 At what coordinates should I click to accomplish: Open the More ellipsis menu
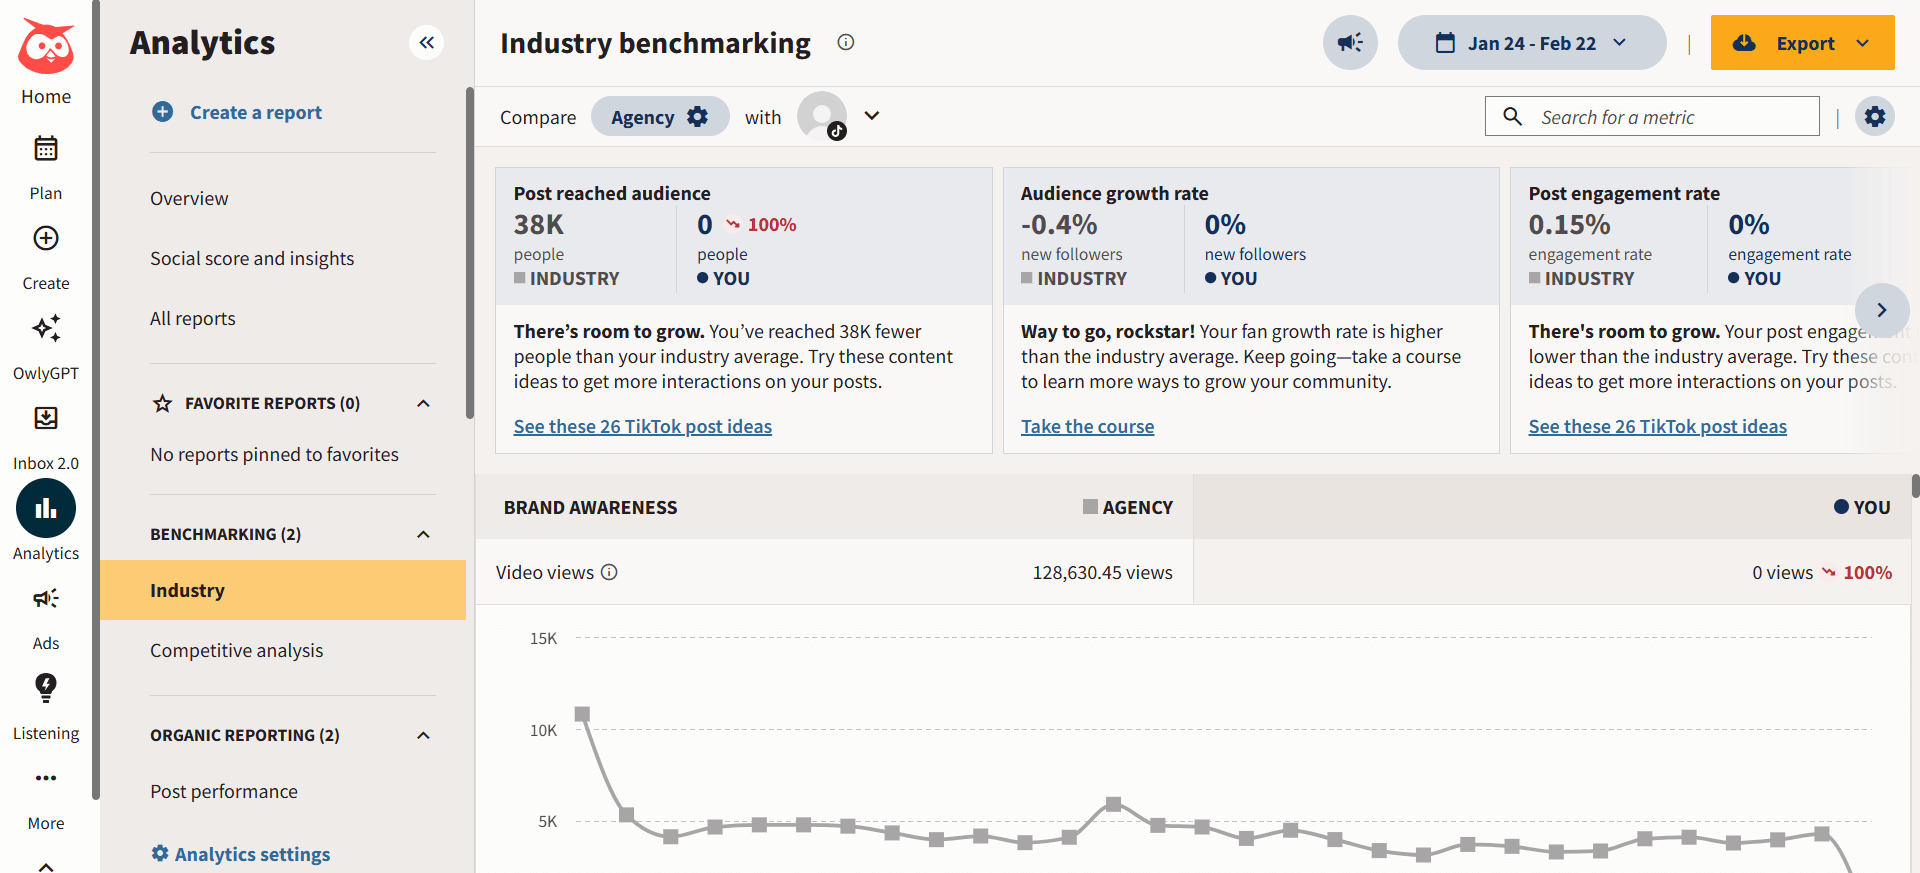click(46, 778)
